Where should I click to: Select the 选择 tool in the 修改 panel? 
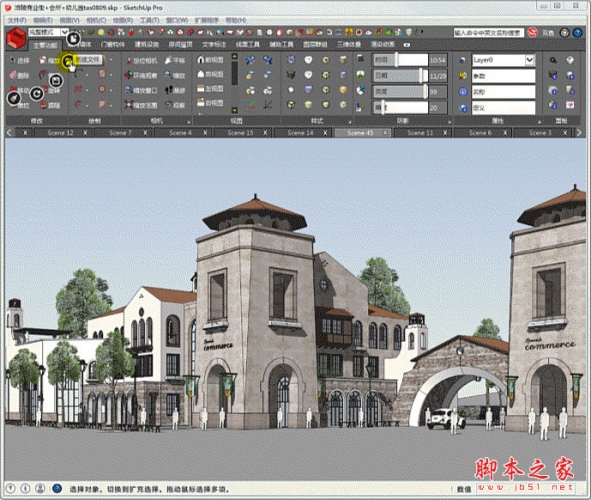tap(19, 60)
